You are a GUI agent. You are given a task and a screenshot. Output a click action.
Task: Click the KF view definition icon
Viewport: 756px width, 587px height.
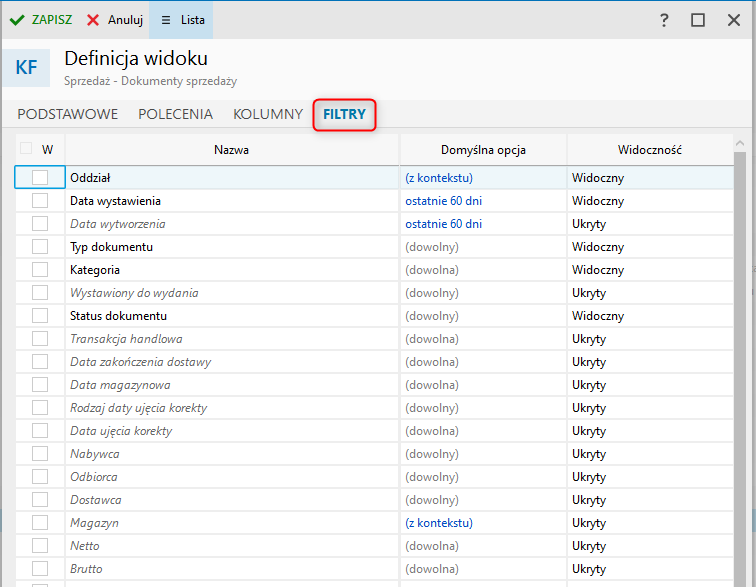tap(26, 68)
